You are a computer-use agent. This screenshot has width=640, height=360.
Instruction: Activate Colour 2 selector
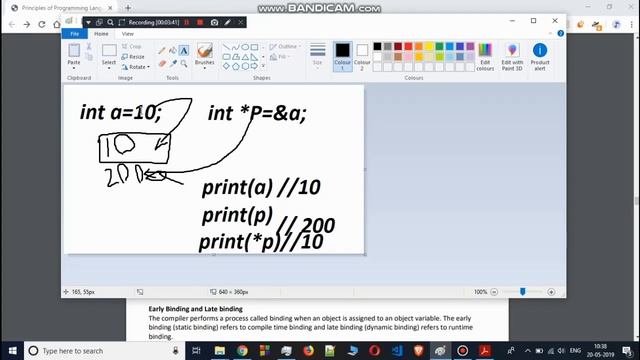coord(362,57)
